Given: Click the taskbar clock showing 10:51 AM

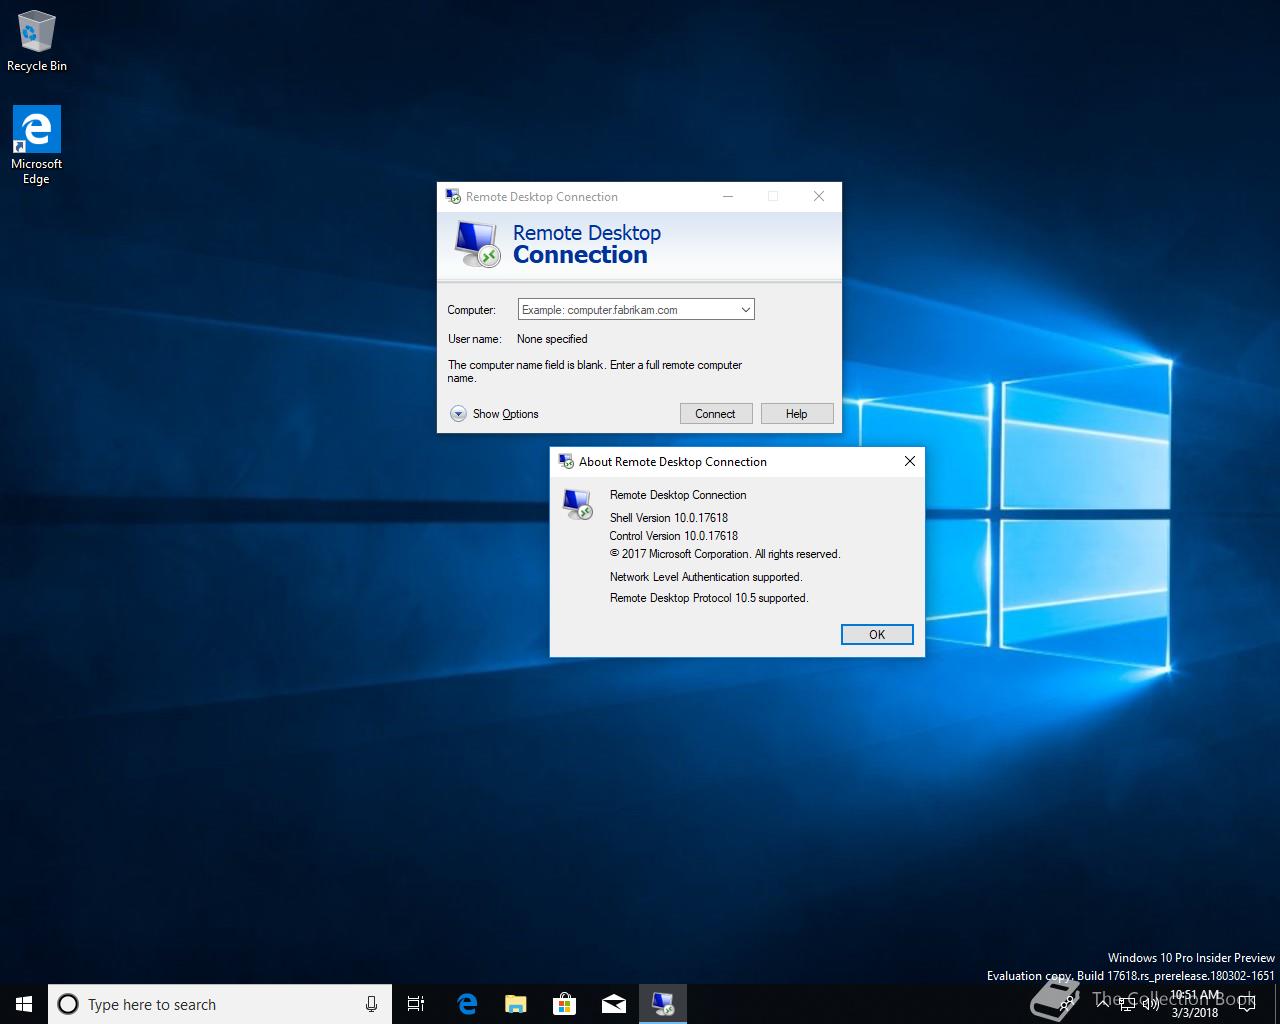Looking at the screenshot, I should (x=1195, y=1004).
